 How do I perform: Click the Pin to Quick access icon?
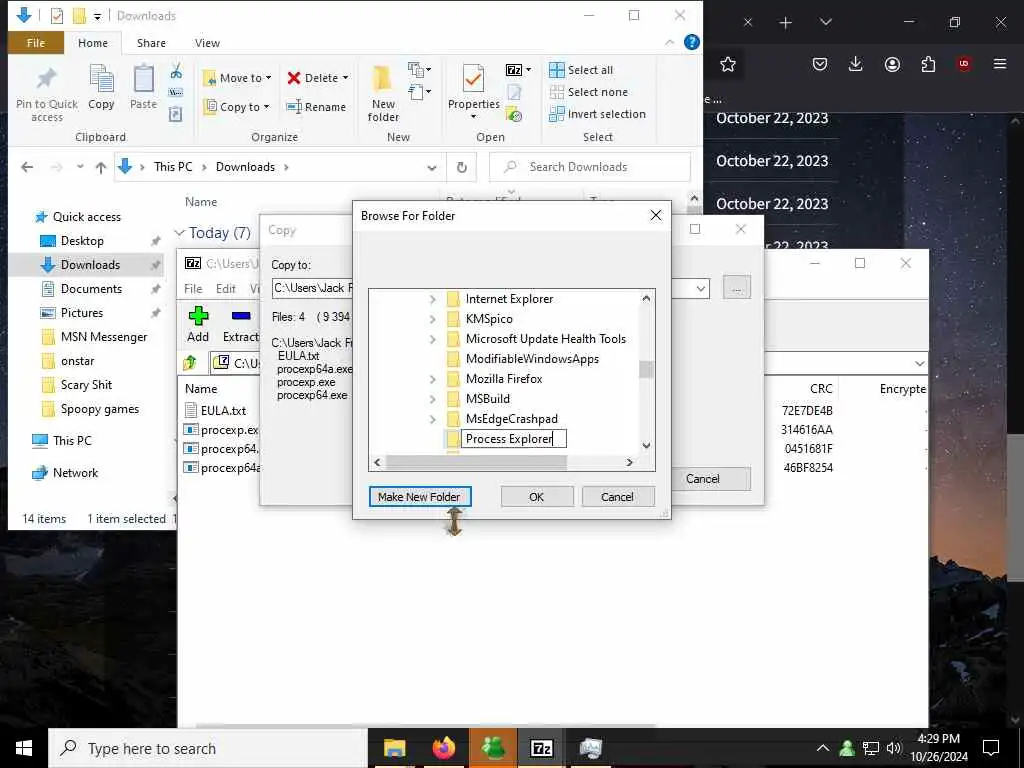tap(46, 80)
